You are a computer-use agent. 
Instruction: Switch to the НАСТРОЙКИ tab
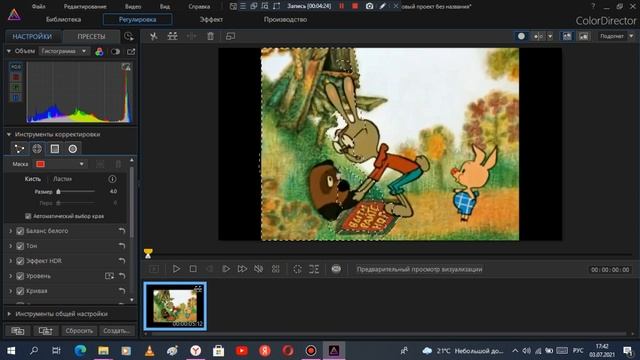32,36
